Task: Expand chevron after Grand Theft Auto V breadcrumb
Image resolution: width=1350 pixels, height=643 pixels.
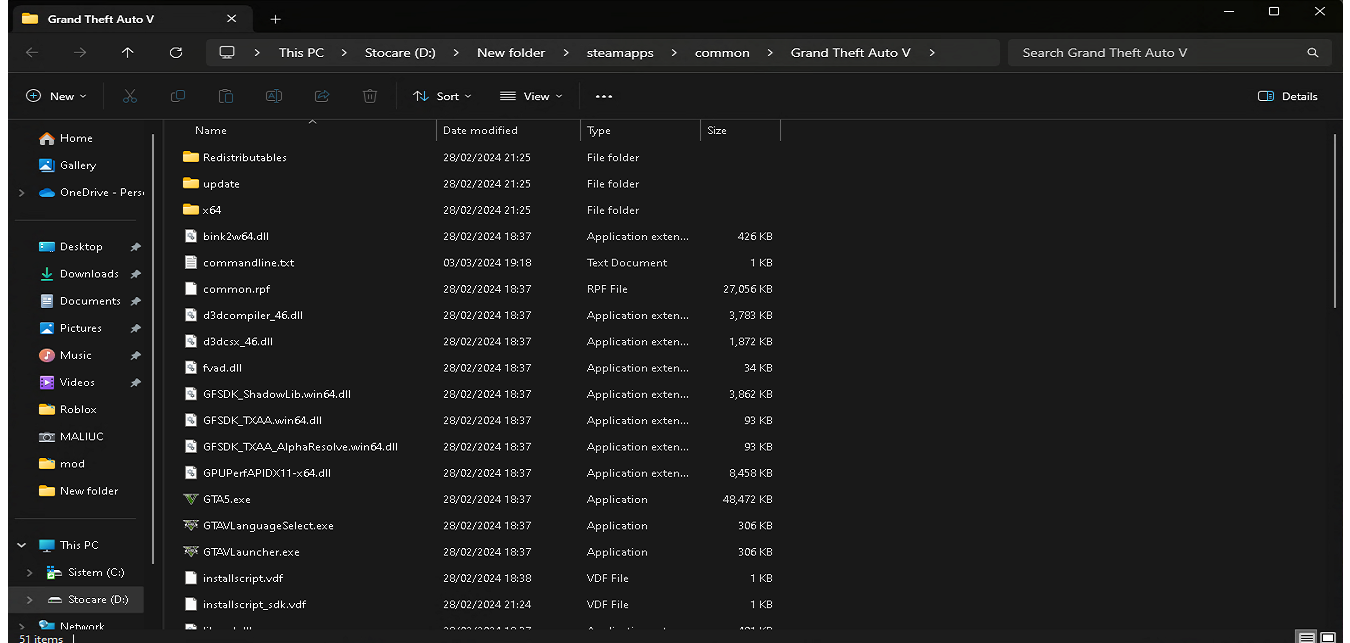Action: 932,53
